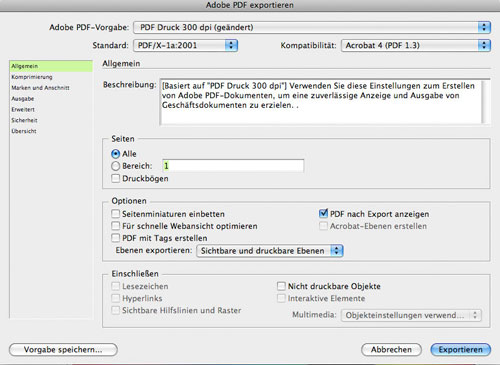Open the disabled Multimedia dropdown

[411, 315]
